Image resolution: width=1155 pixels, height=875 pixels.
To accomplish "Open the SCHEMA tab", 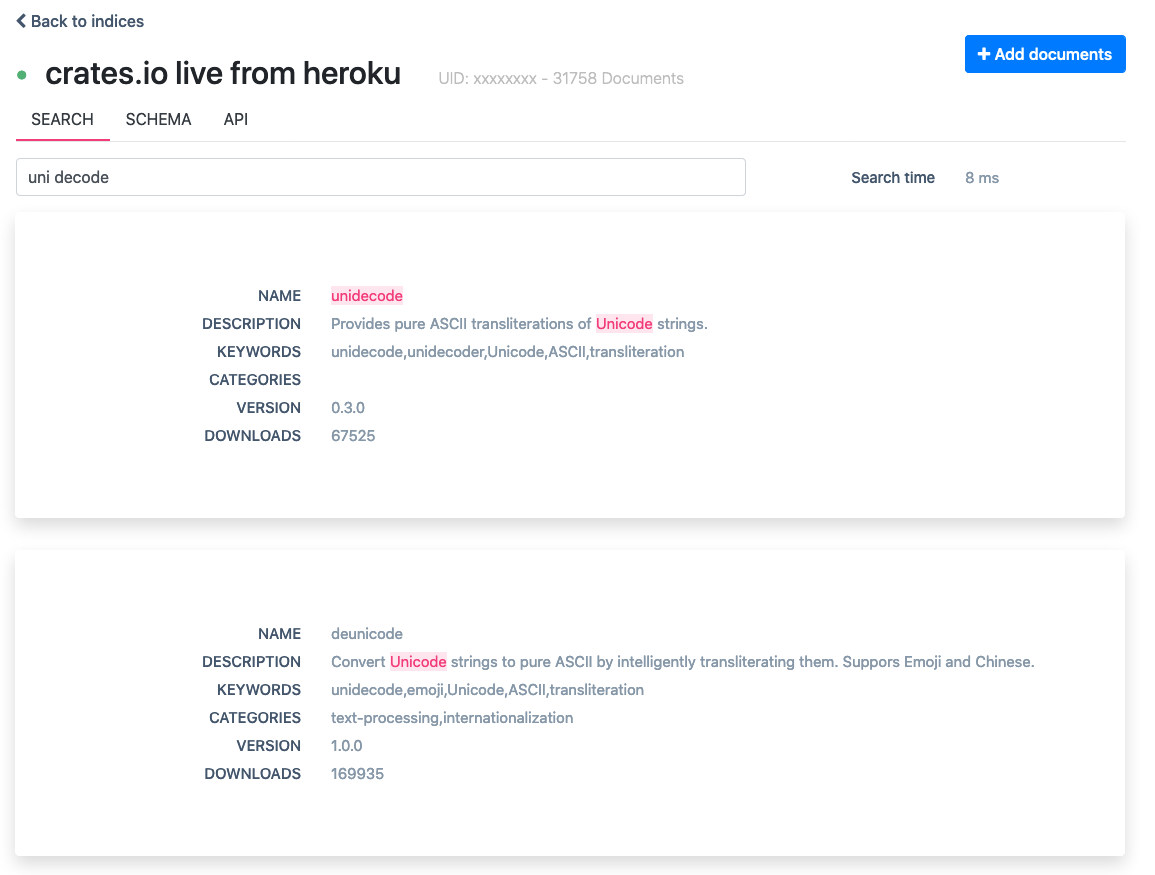I will [158, 119].
